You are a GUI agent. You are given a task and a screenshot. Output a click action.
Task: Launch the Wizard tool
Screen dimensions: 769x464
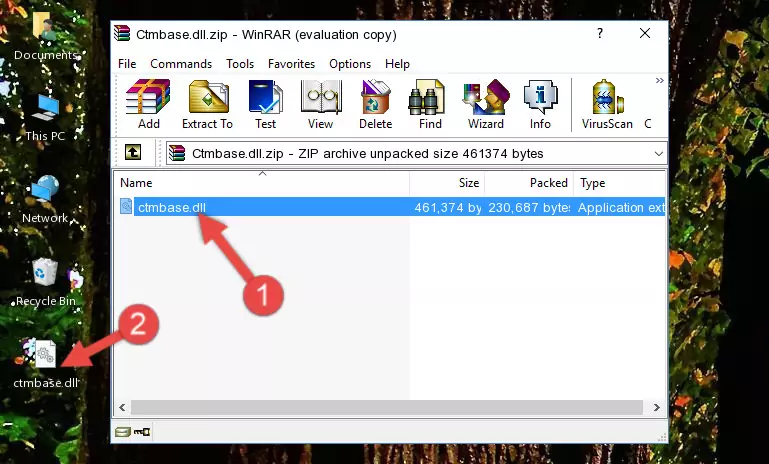click(486, 104)
